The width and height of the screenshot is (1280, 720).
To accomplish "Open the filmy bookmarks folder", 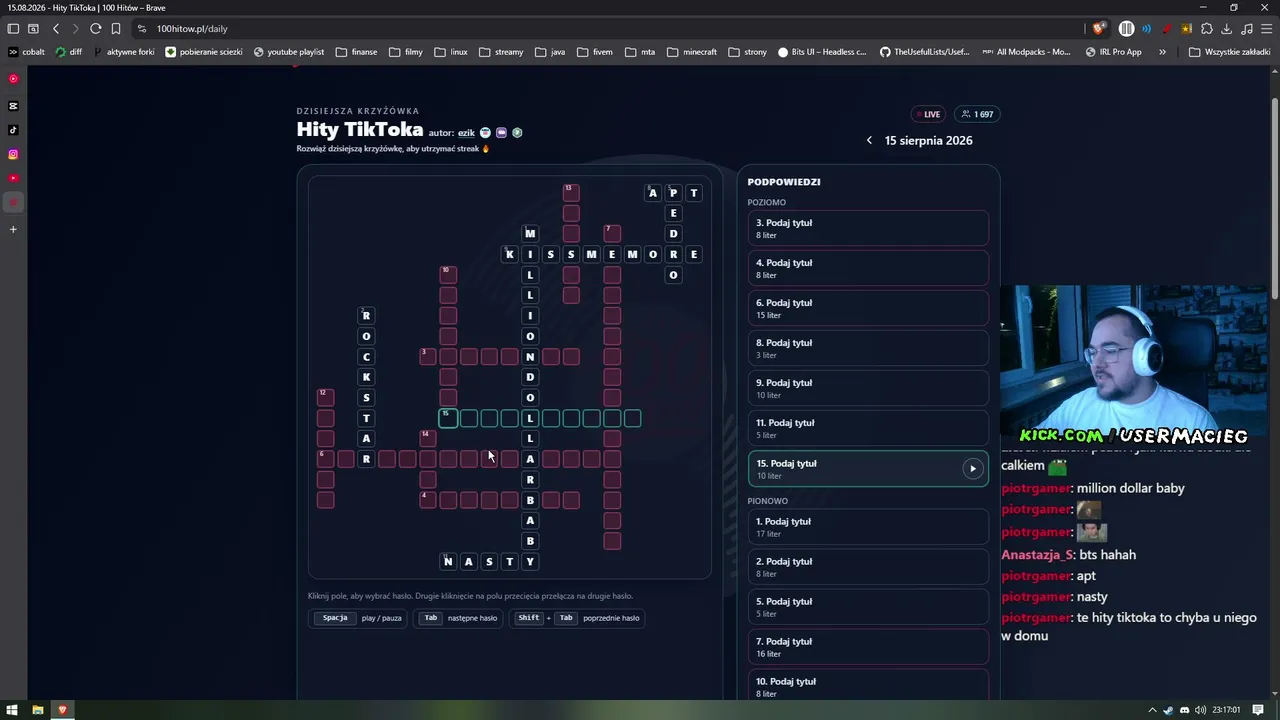I will 406,52.
